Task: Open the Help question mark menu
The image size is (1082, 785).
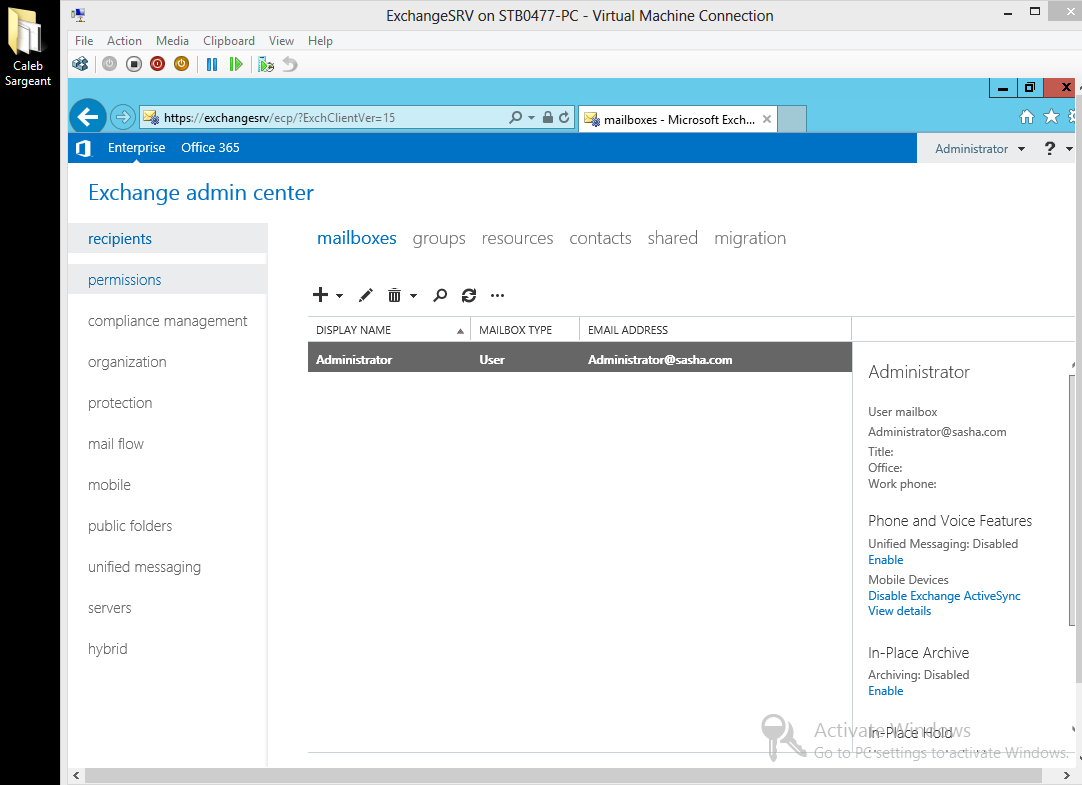Action: pyautogui.click(x=1050, y=148)
